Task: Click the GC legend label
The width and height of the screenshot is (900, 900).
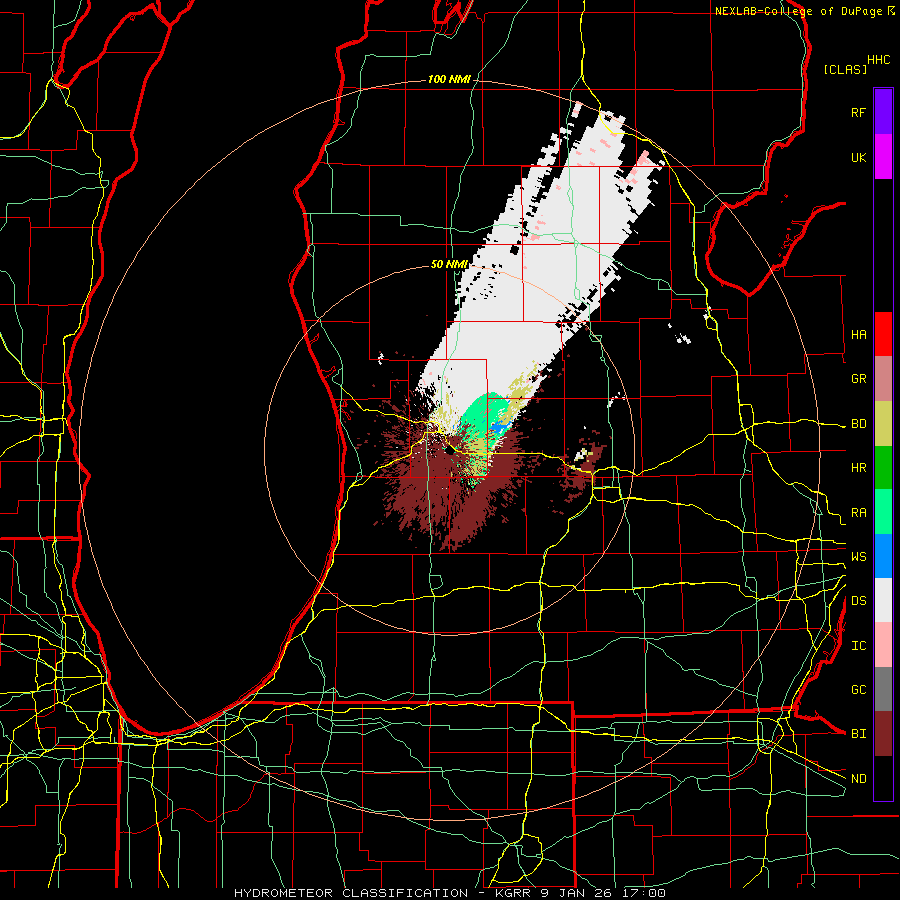Action: click(858, 690)
